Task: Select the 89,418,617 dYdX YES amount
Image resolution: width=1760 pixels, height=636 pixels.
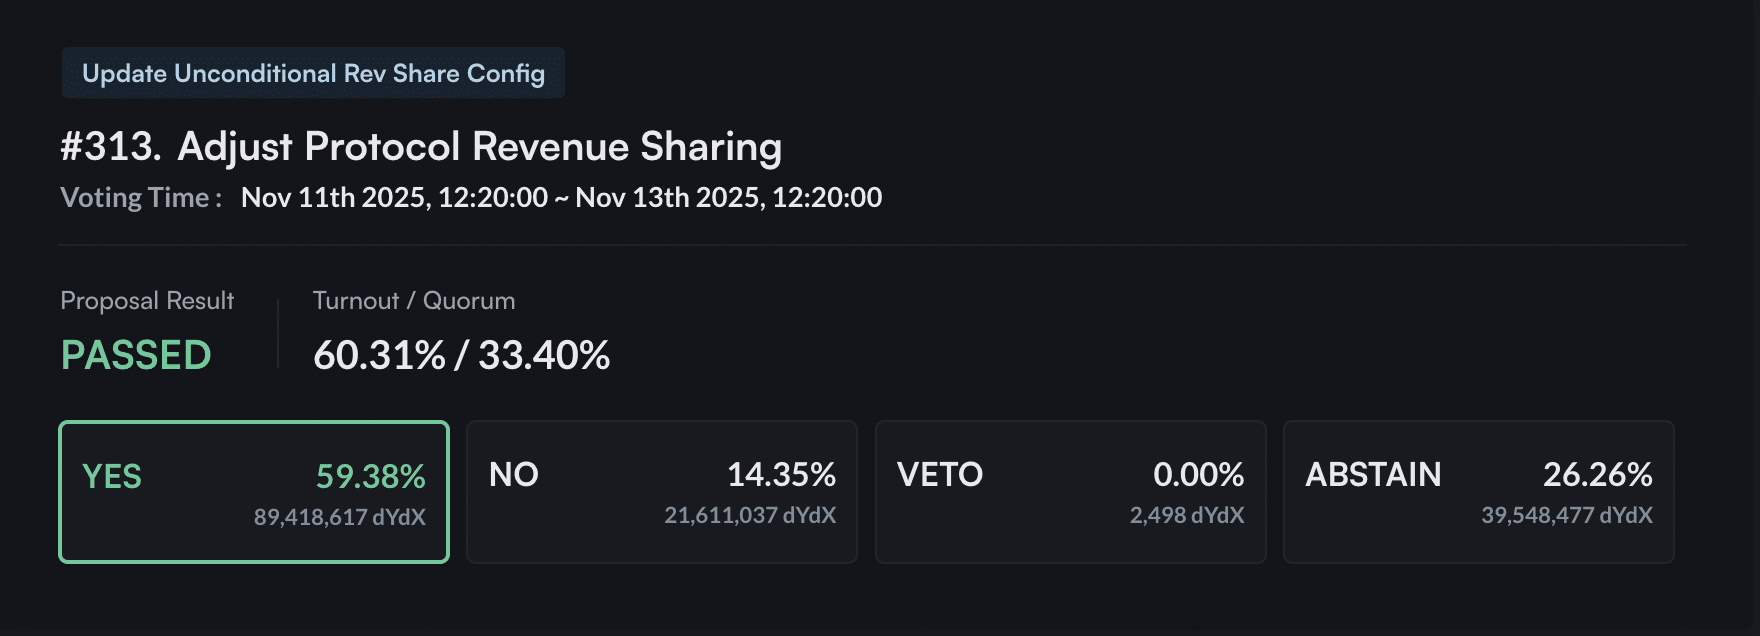Action: point(341,517)
